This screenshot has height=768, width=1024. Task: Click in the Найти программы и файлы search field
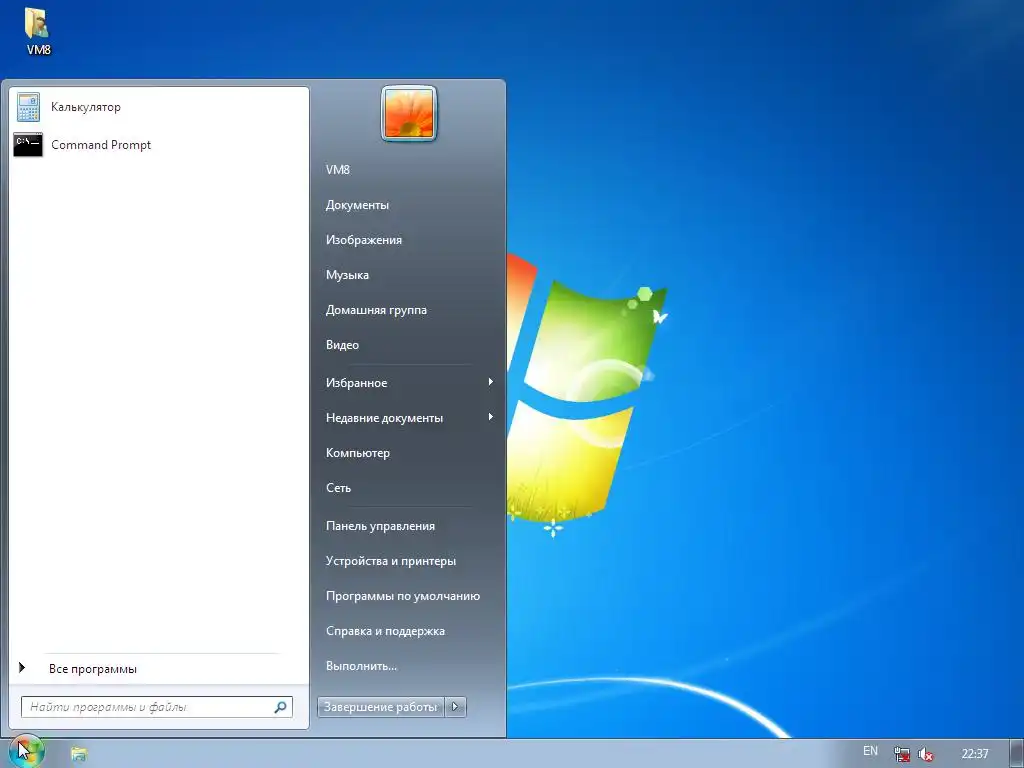(x=157, y=707)
